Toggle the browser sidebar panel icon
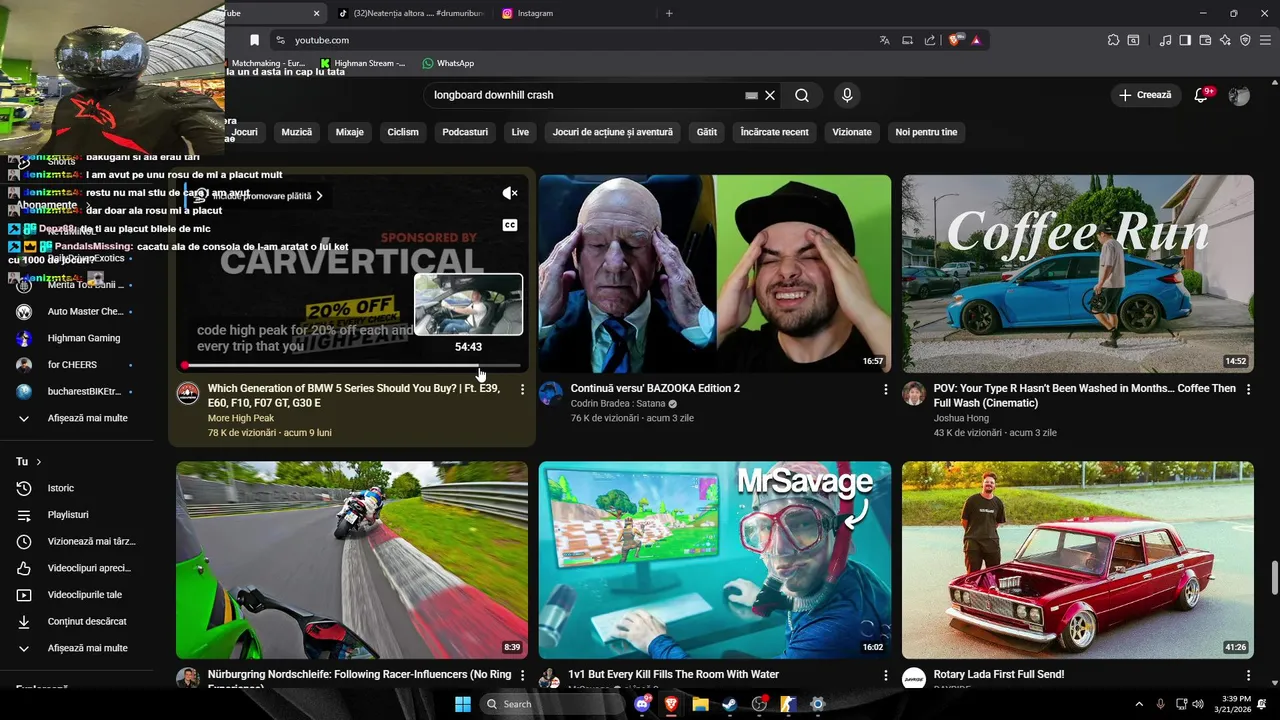The image size is (1280, 720). pos(1185,40)
